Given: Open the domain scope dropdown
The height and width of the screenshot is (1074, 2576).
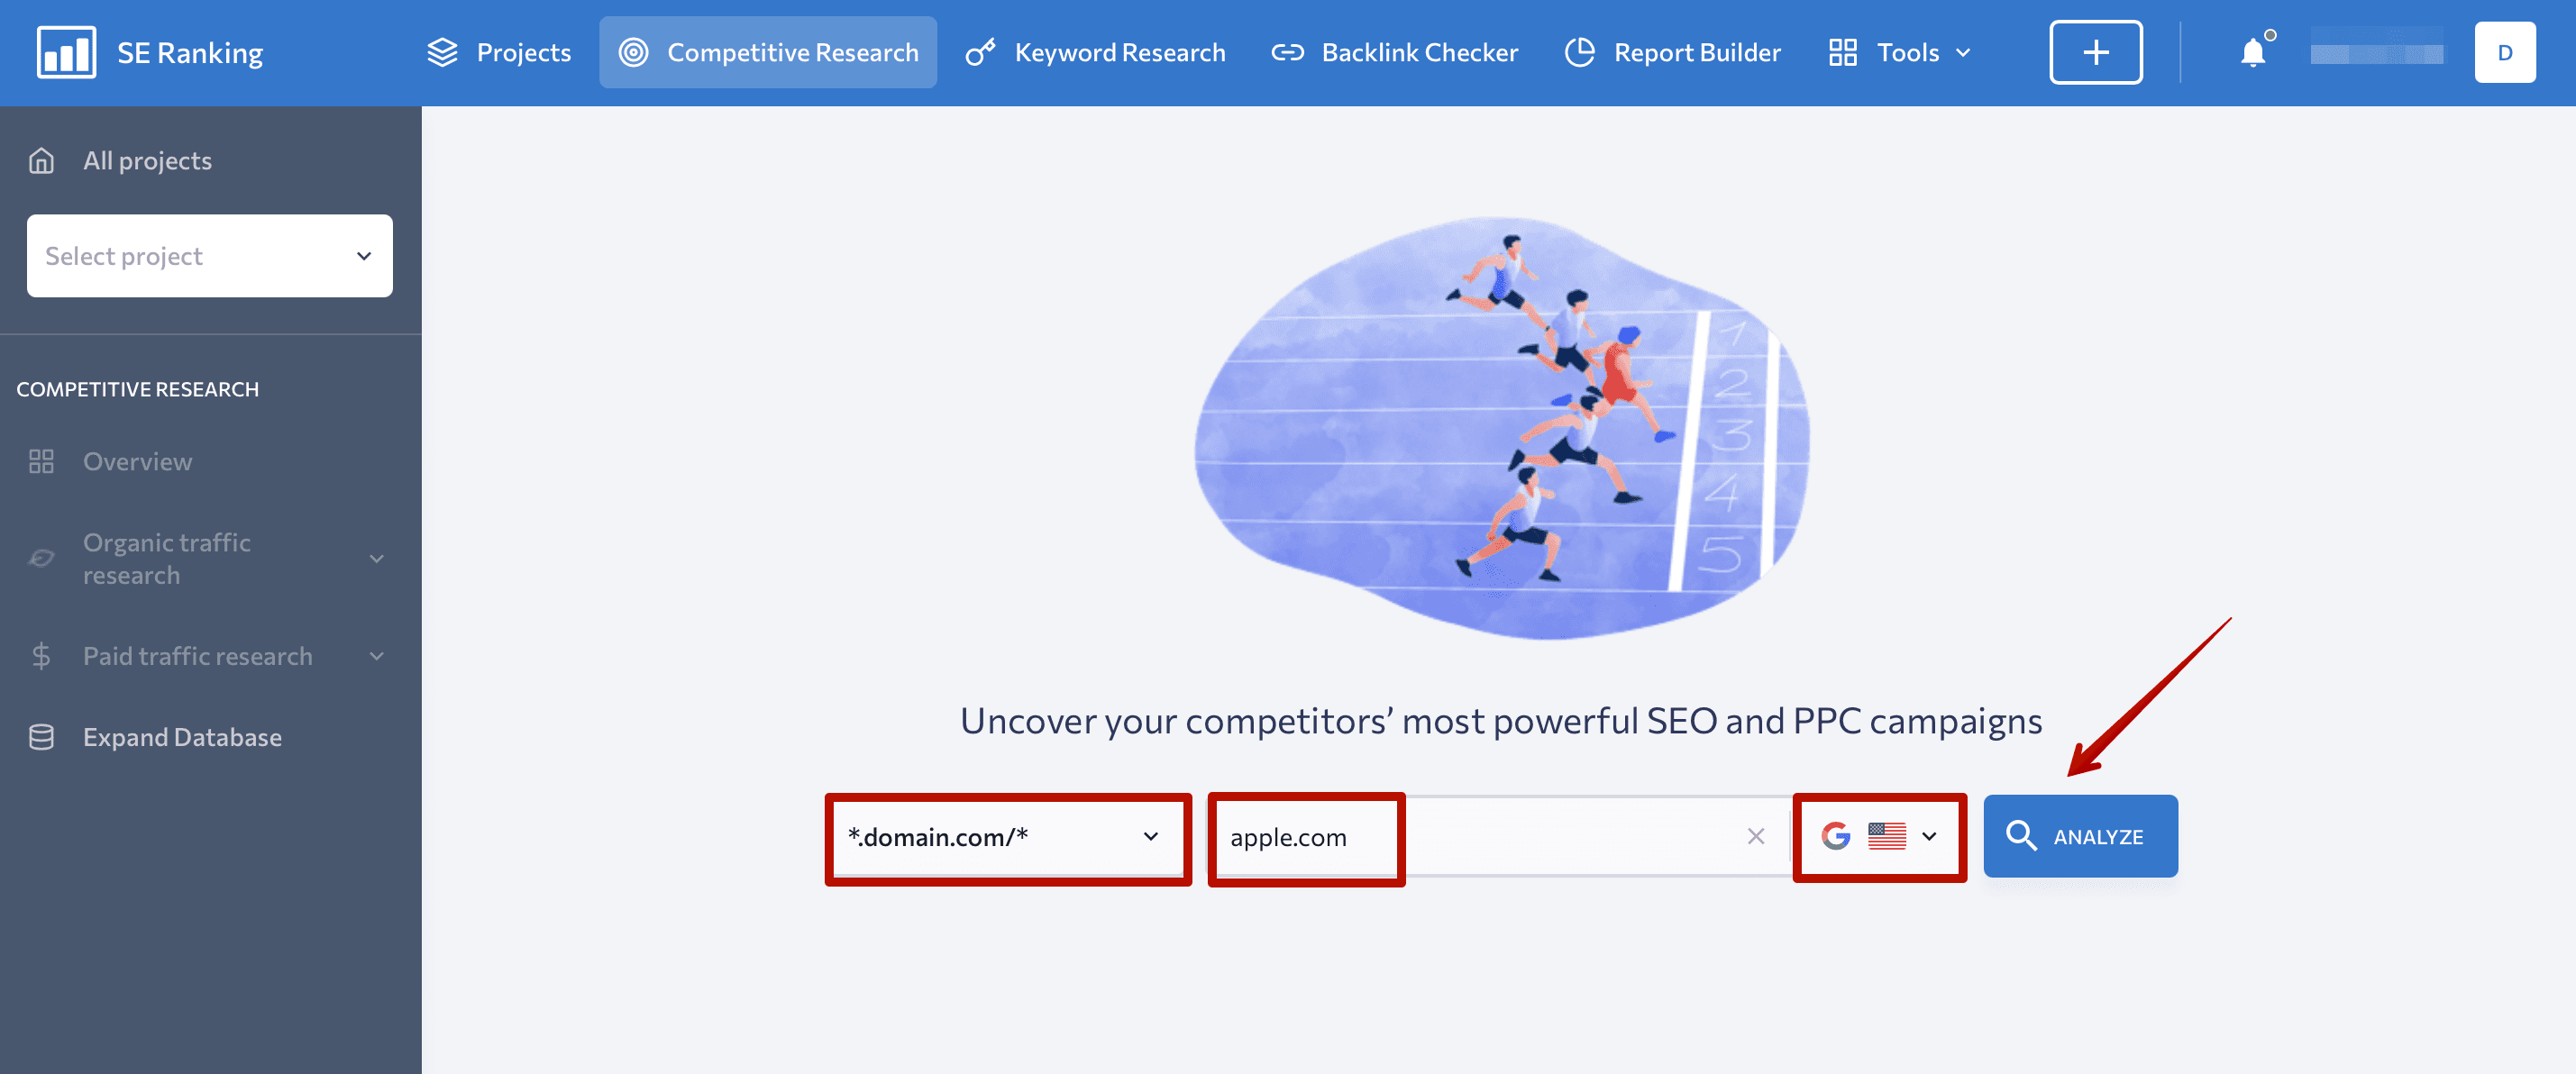Looking at the screenshot, I should point(1004,836).
